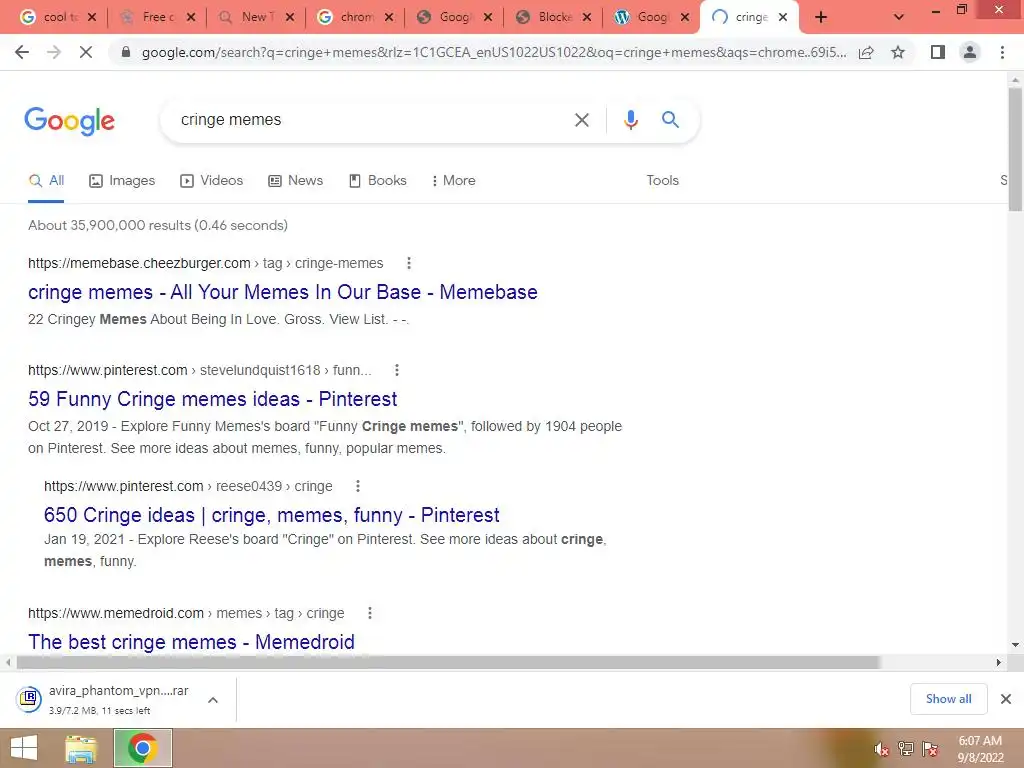Click the address bar URL
This screenshot has height=768, width=1024.
[493, 52]
